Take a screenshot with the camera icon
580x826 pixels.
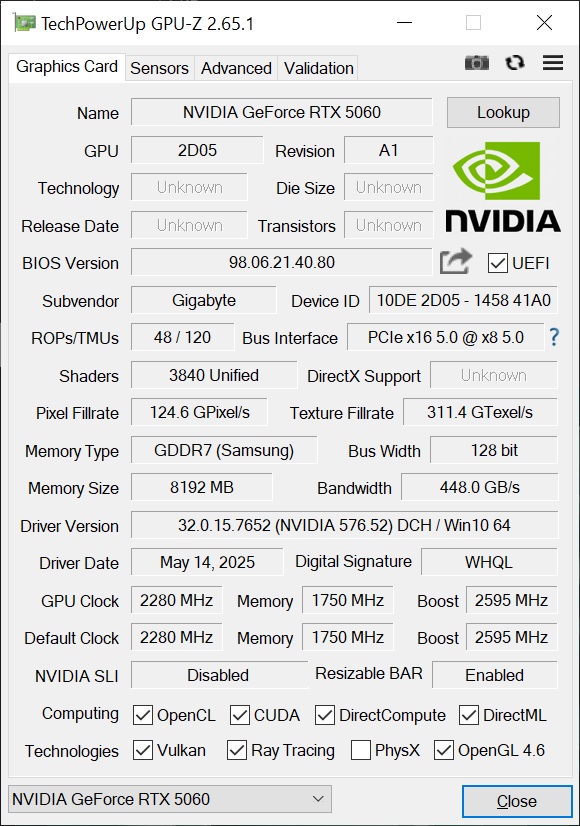(x=476, y=63)
